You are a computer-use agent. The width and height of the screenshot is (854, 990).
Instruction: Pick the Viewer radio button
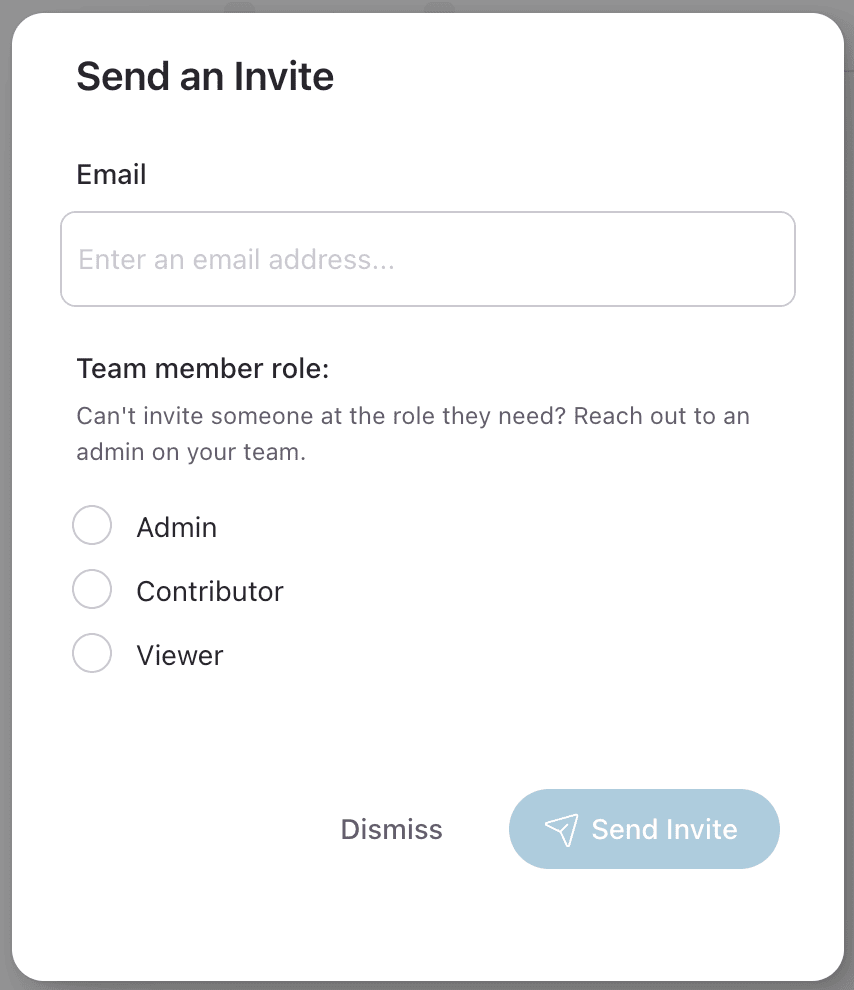(x=92, y=653)
